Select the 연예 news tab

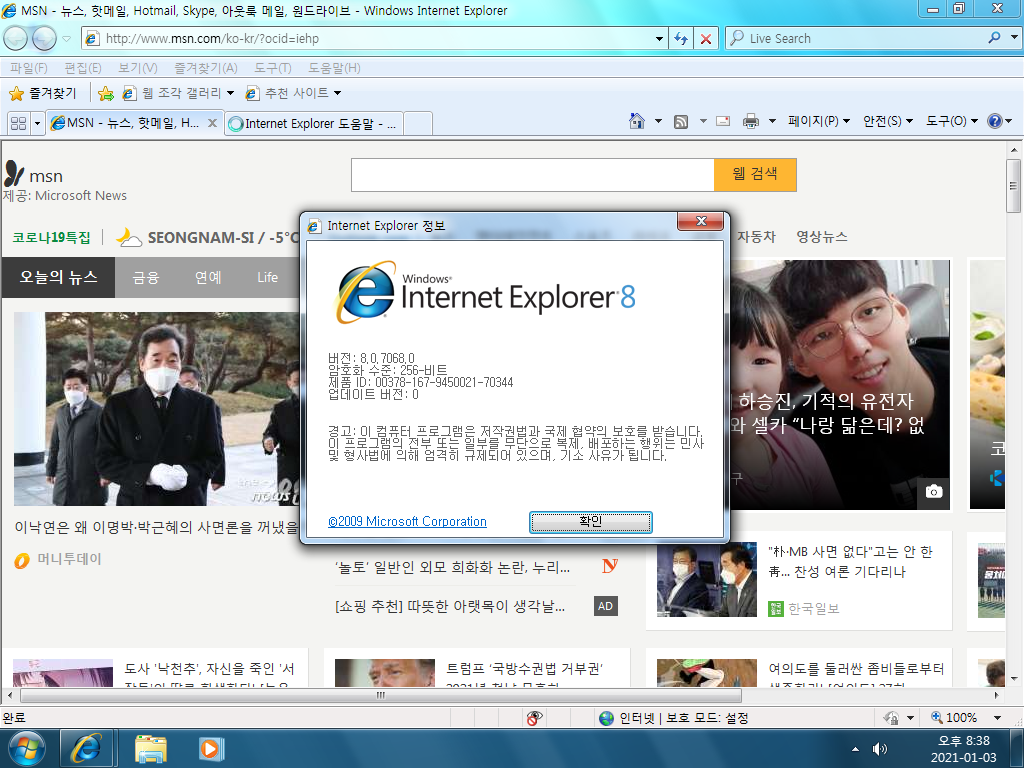coord(208,278)
